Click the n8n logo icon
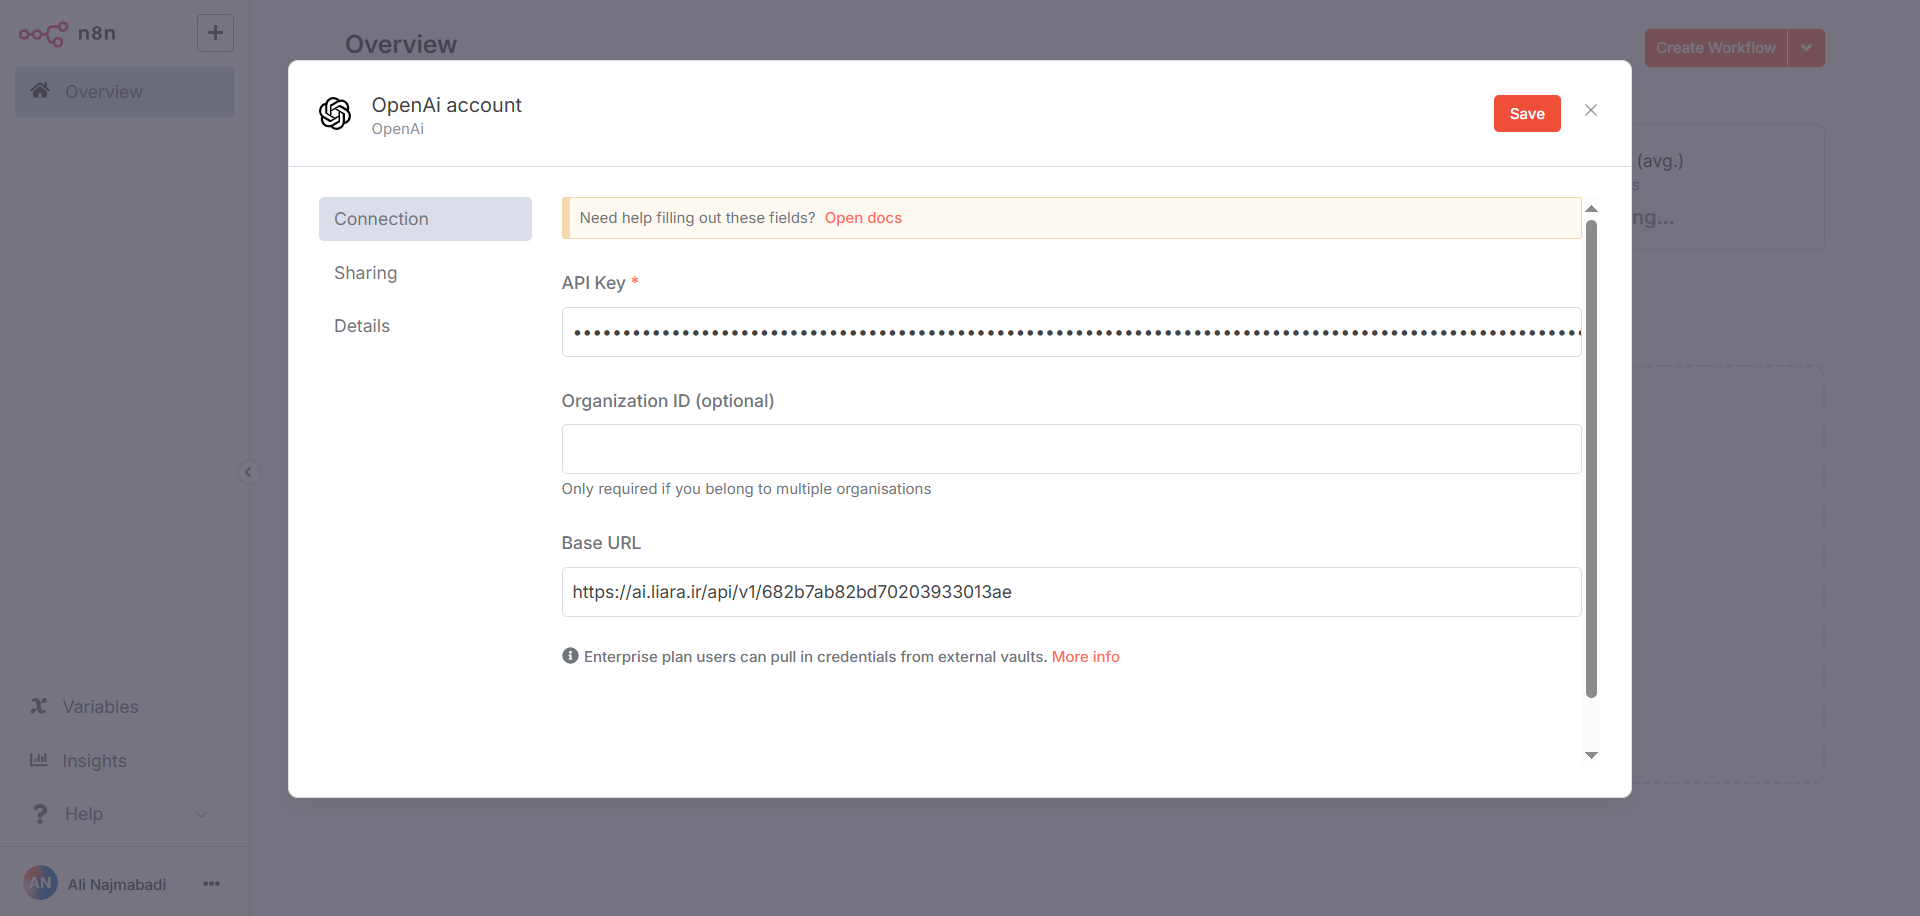 tap(43, 34)
